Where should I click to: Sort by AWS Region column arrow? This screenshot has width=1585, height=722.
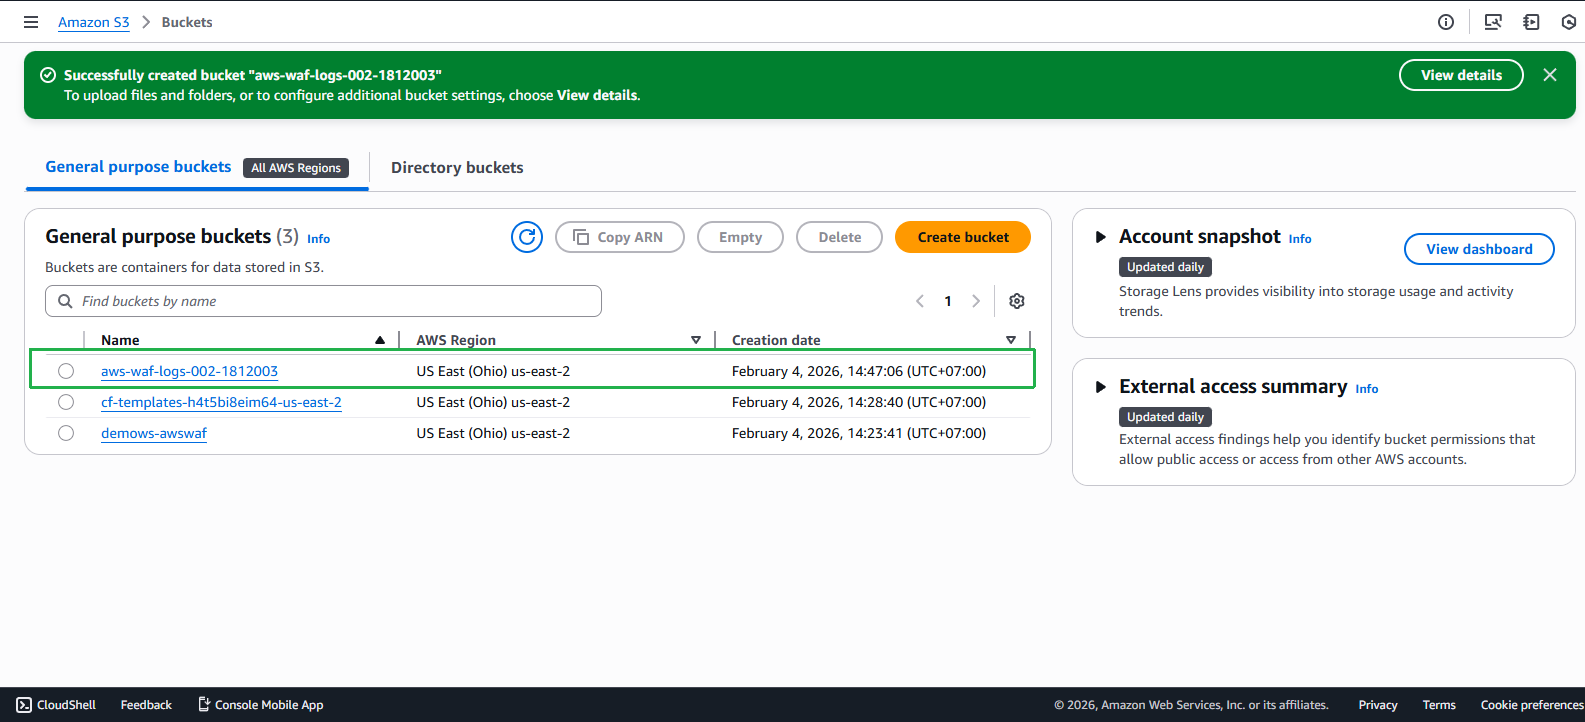pos(696,340)
